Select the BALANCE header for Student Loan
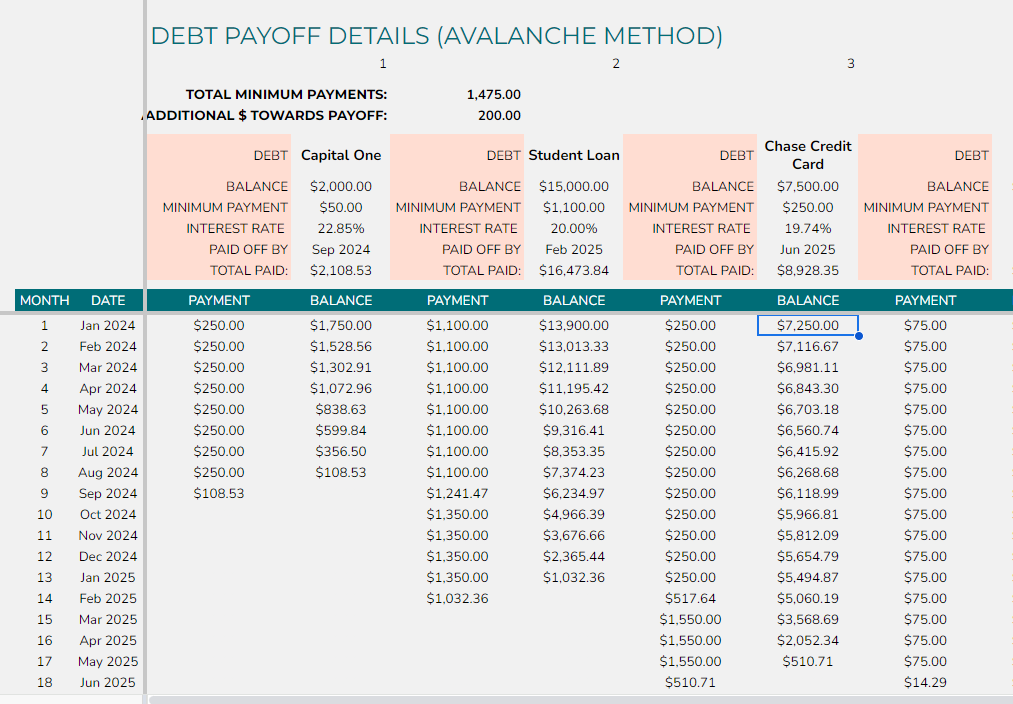The height and width of the screenshot is (704, 1013). 573,299
